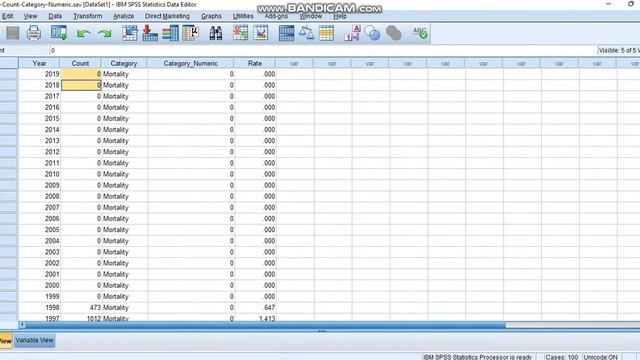Click the 'Unicode:ON' status bar entry
Image resolution: width=640 pixels, height=360 pixels.
(x=600, y=357)
